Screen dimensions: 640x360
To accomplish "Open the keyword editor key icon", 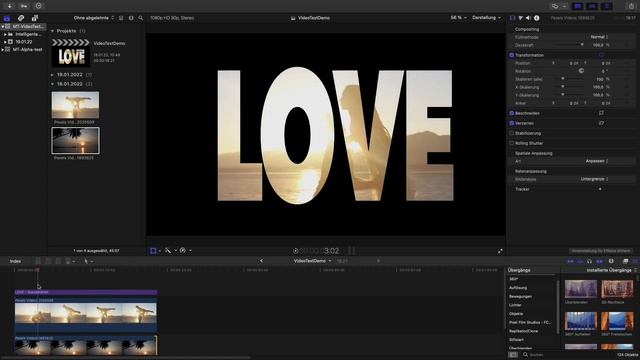I will click(x=24, y=6).
